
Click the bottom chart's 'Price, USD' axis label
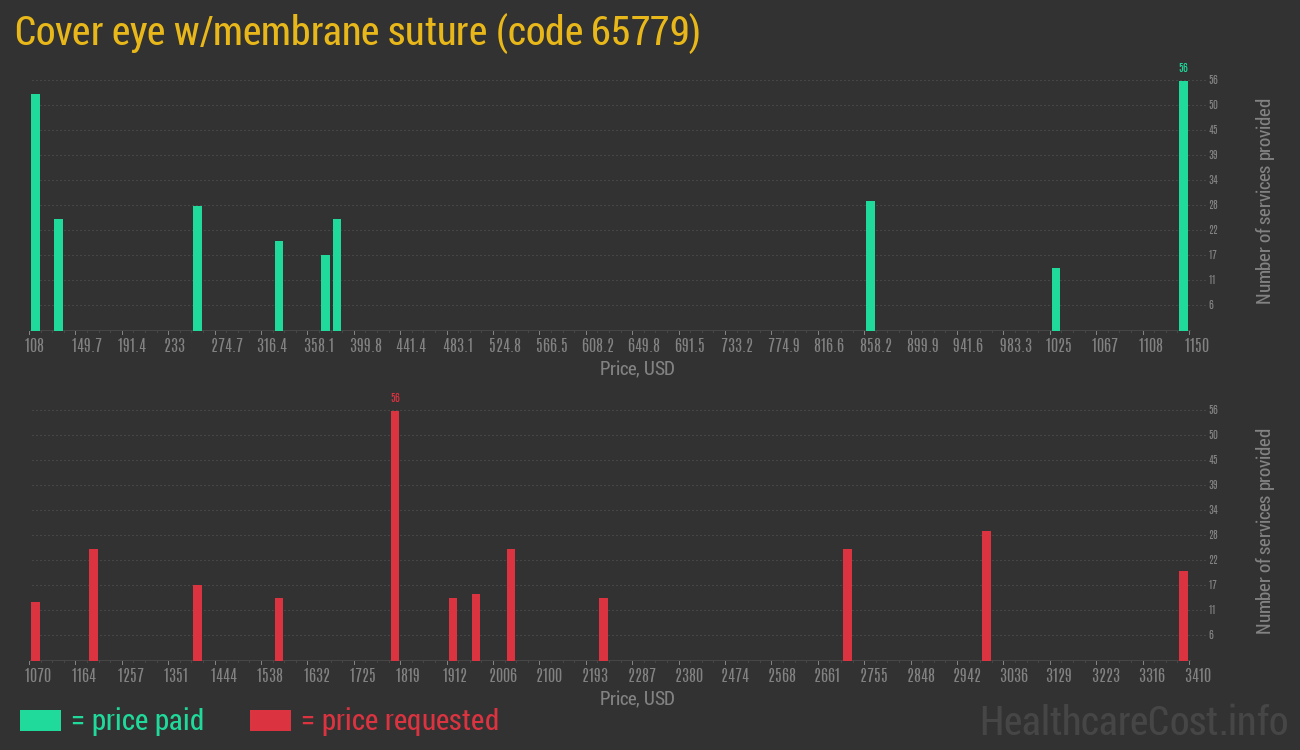pyautogui.click(x=637, y=698)
